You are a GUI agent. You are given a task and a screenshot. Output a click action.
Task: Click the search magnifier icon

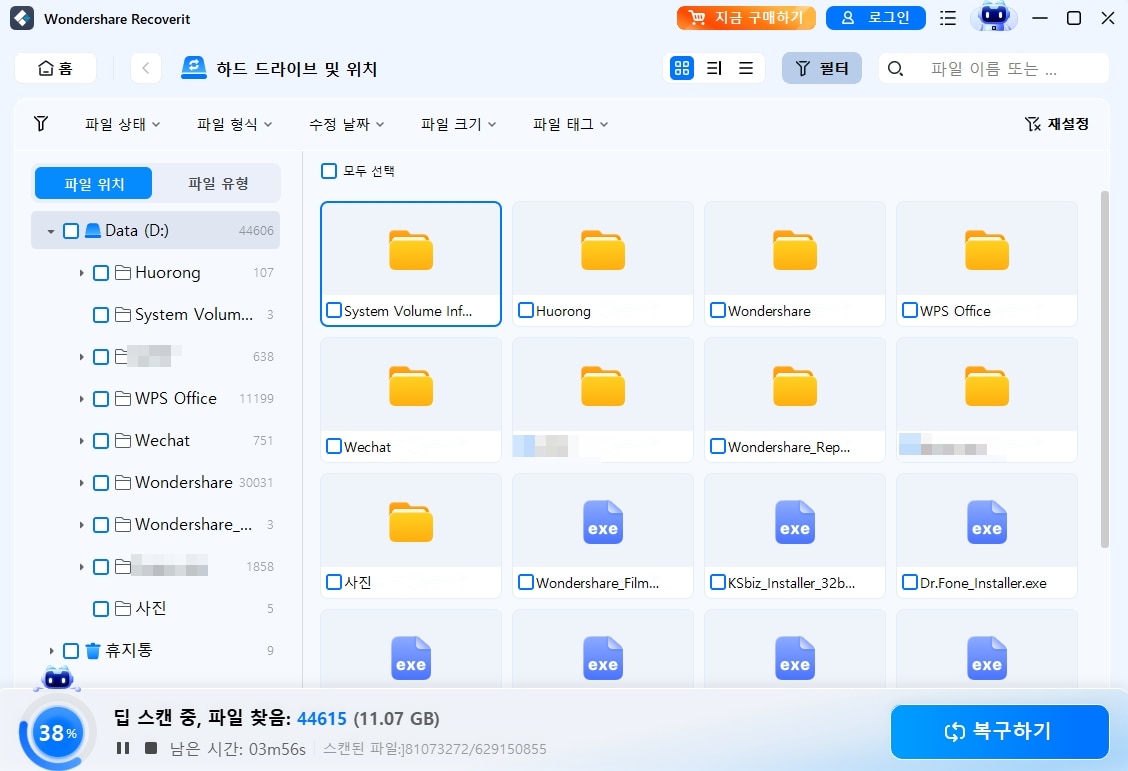coord(896,68)
